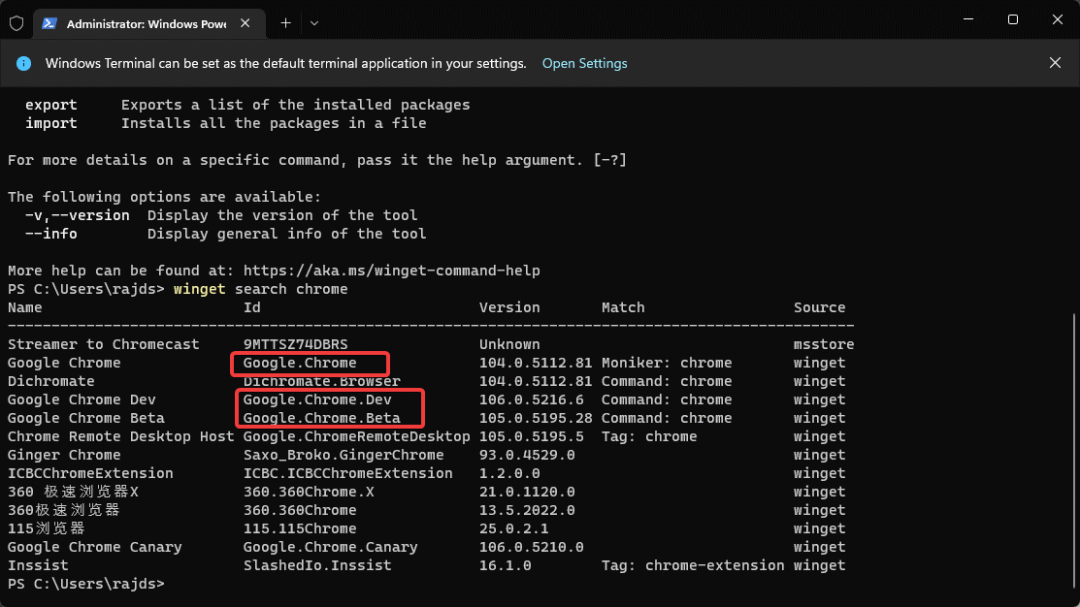Click 'msstore' source value
The width and height of the screenshot is (1080, 607).
[x=824, y=344]
